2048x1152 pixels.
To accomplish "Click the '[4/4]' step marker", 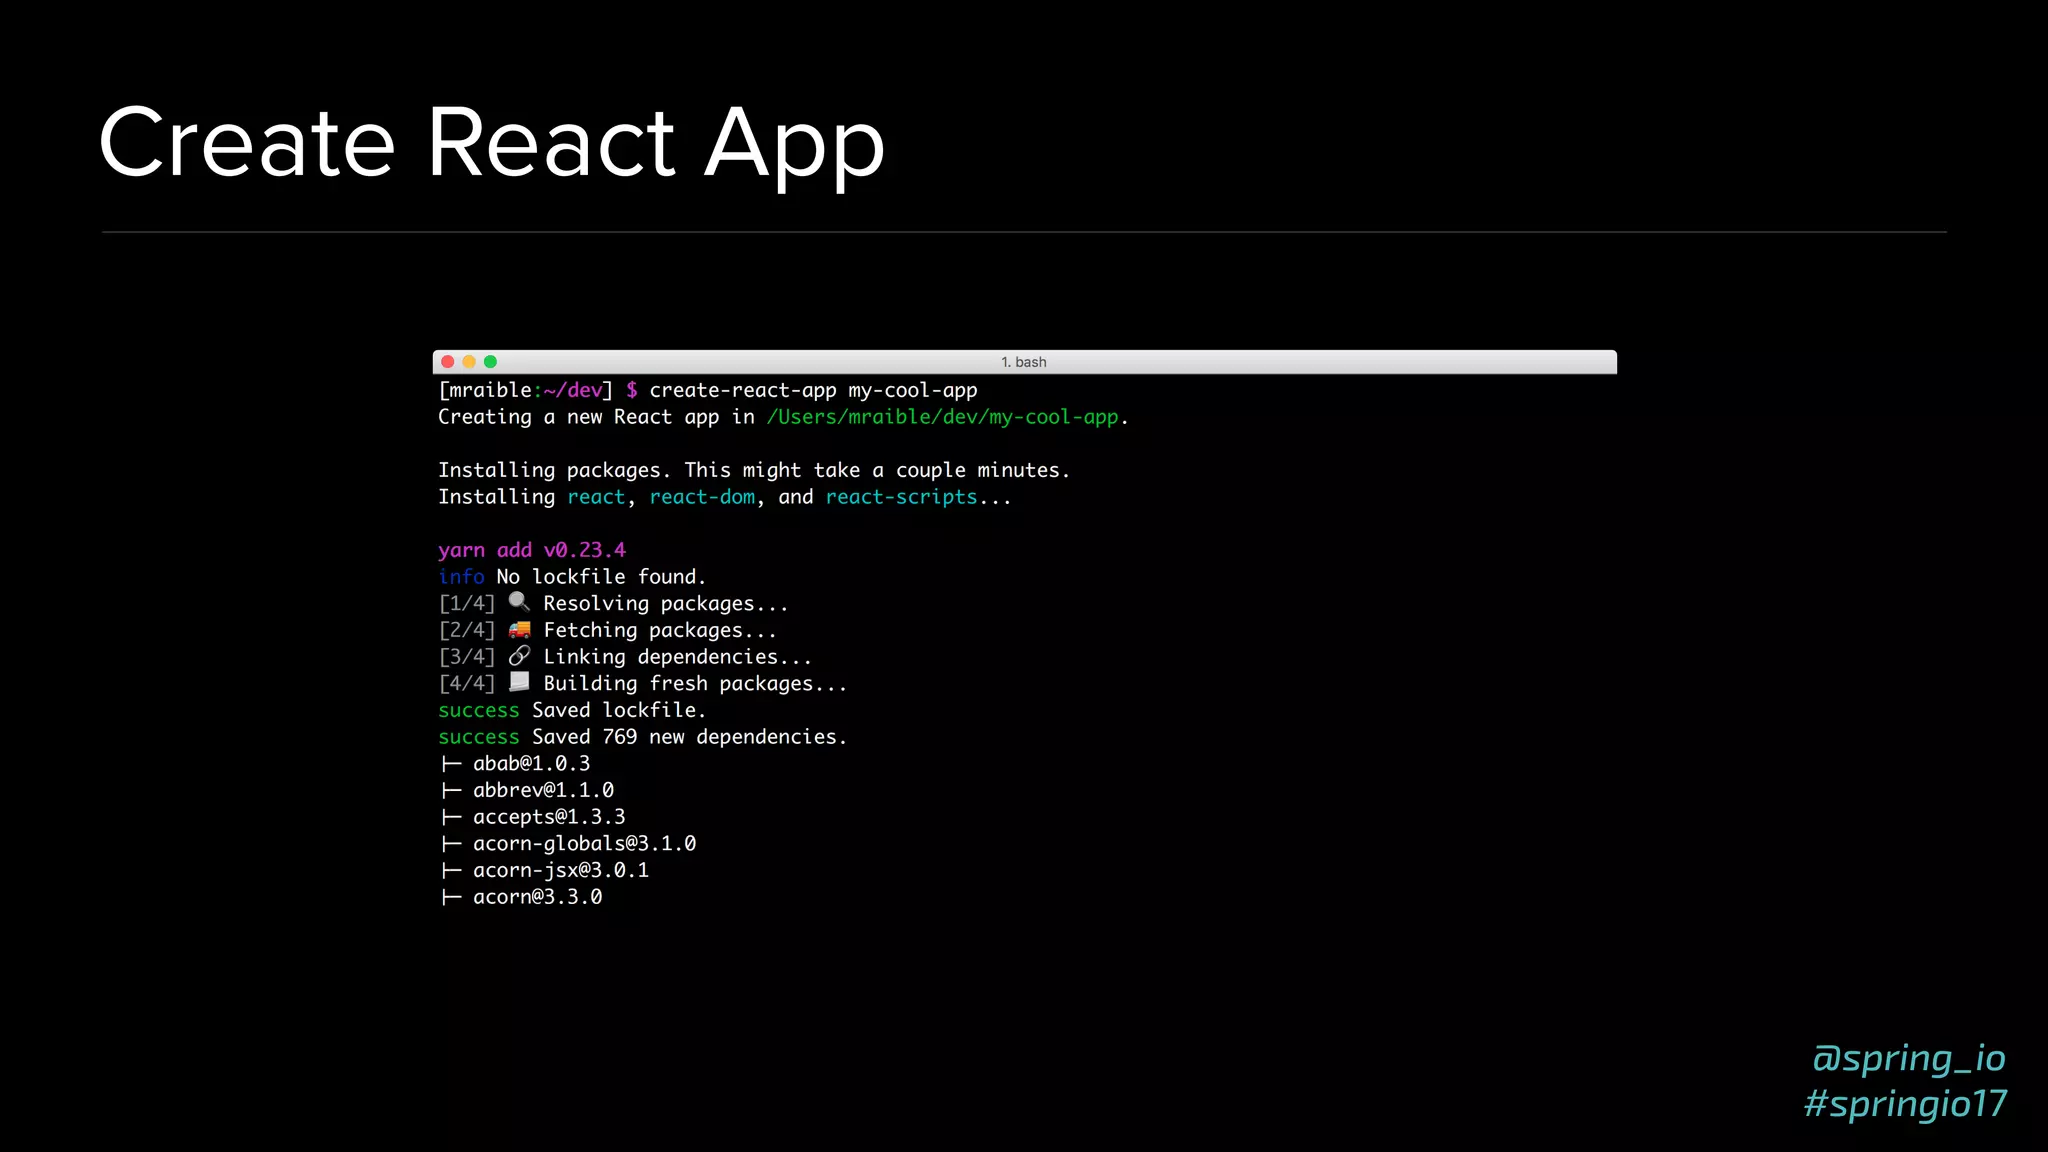I will coord(467,683).
